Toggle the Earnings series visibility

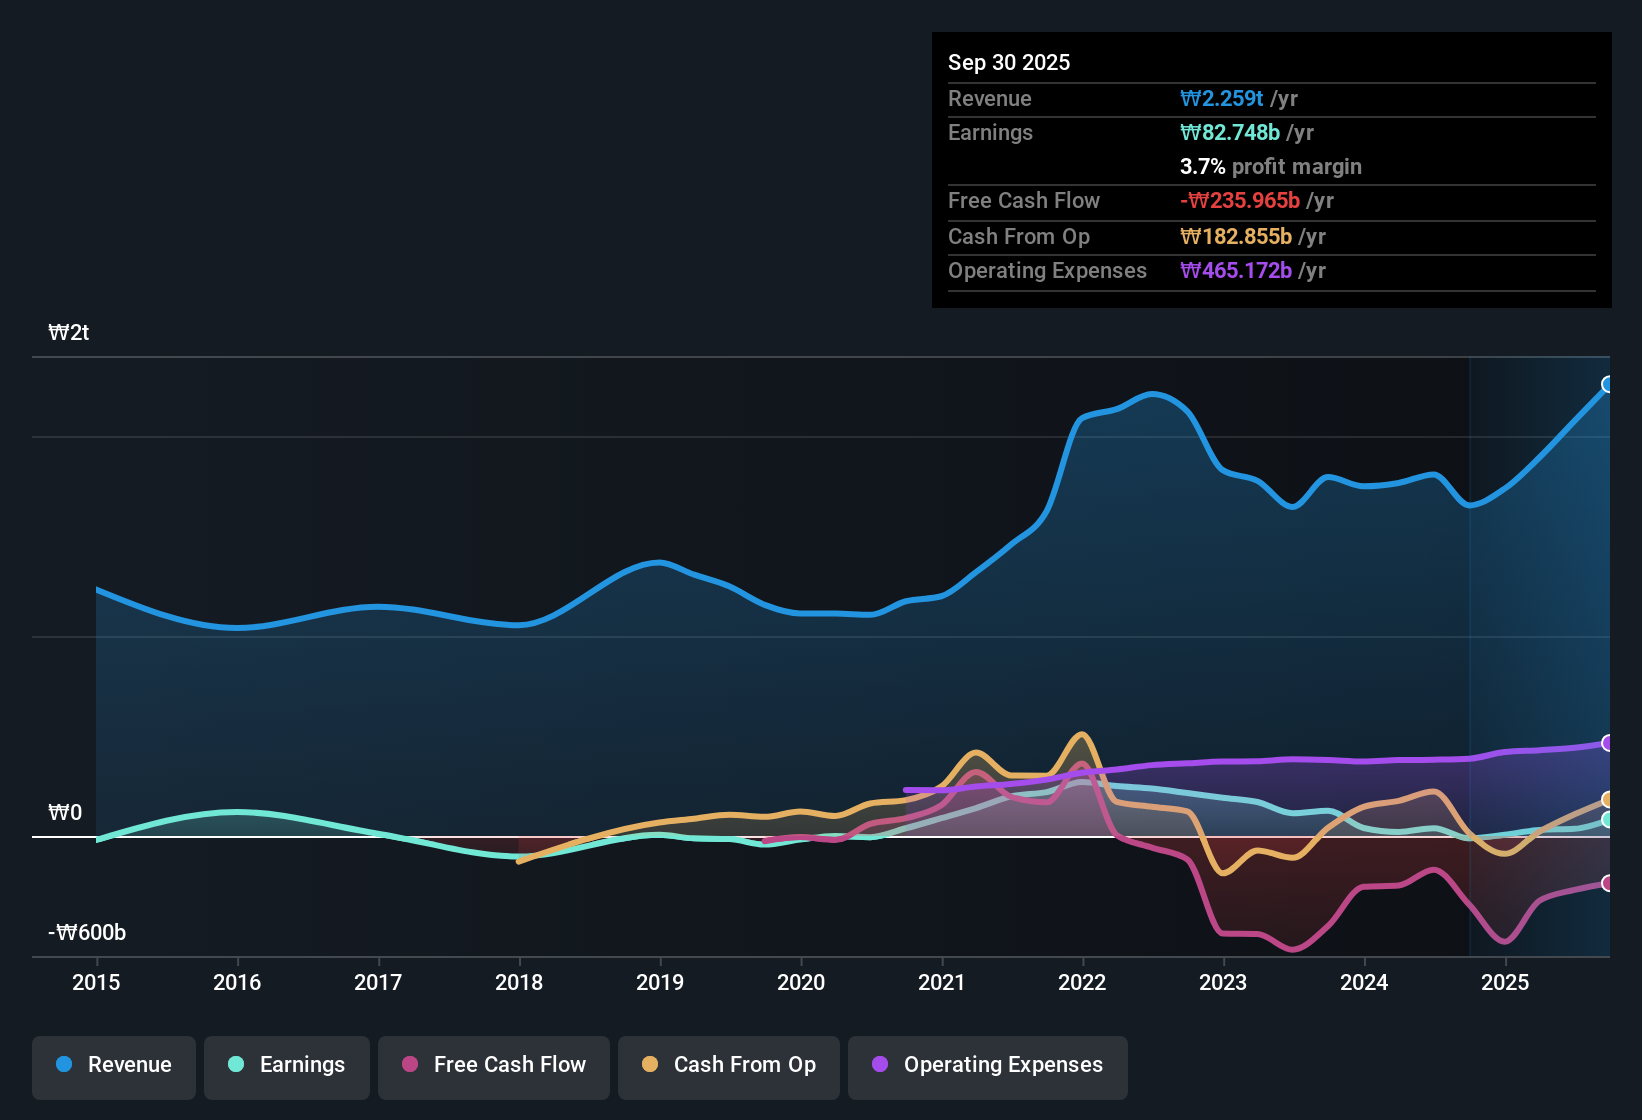[x=287, y=1065]
